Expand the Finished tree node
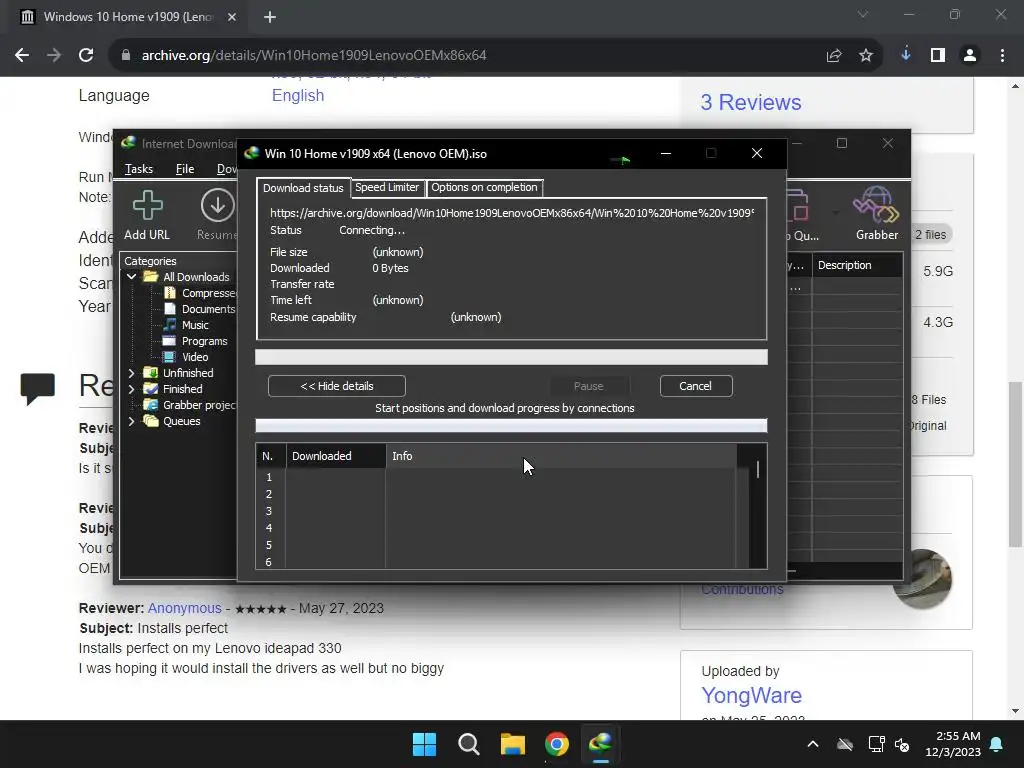1024x768 pixels. point(131,389)
